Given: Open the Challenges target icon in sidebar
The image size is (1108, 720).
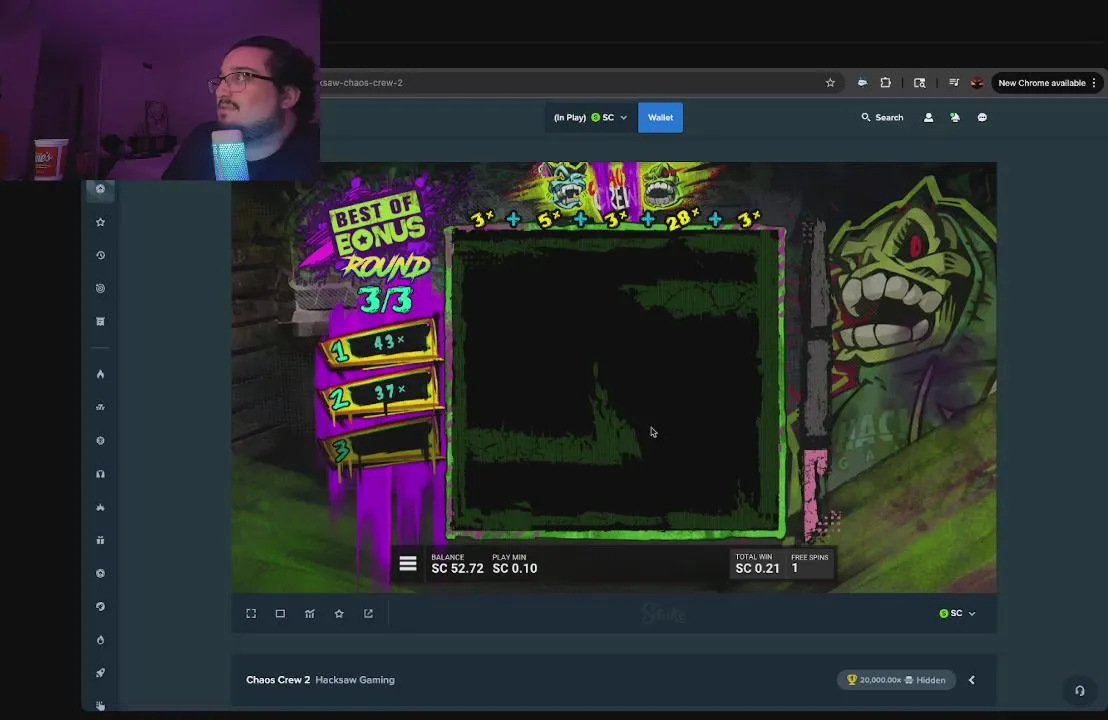Looking at the screenshot, I should [100, 288].
